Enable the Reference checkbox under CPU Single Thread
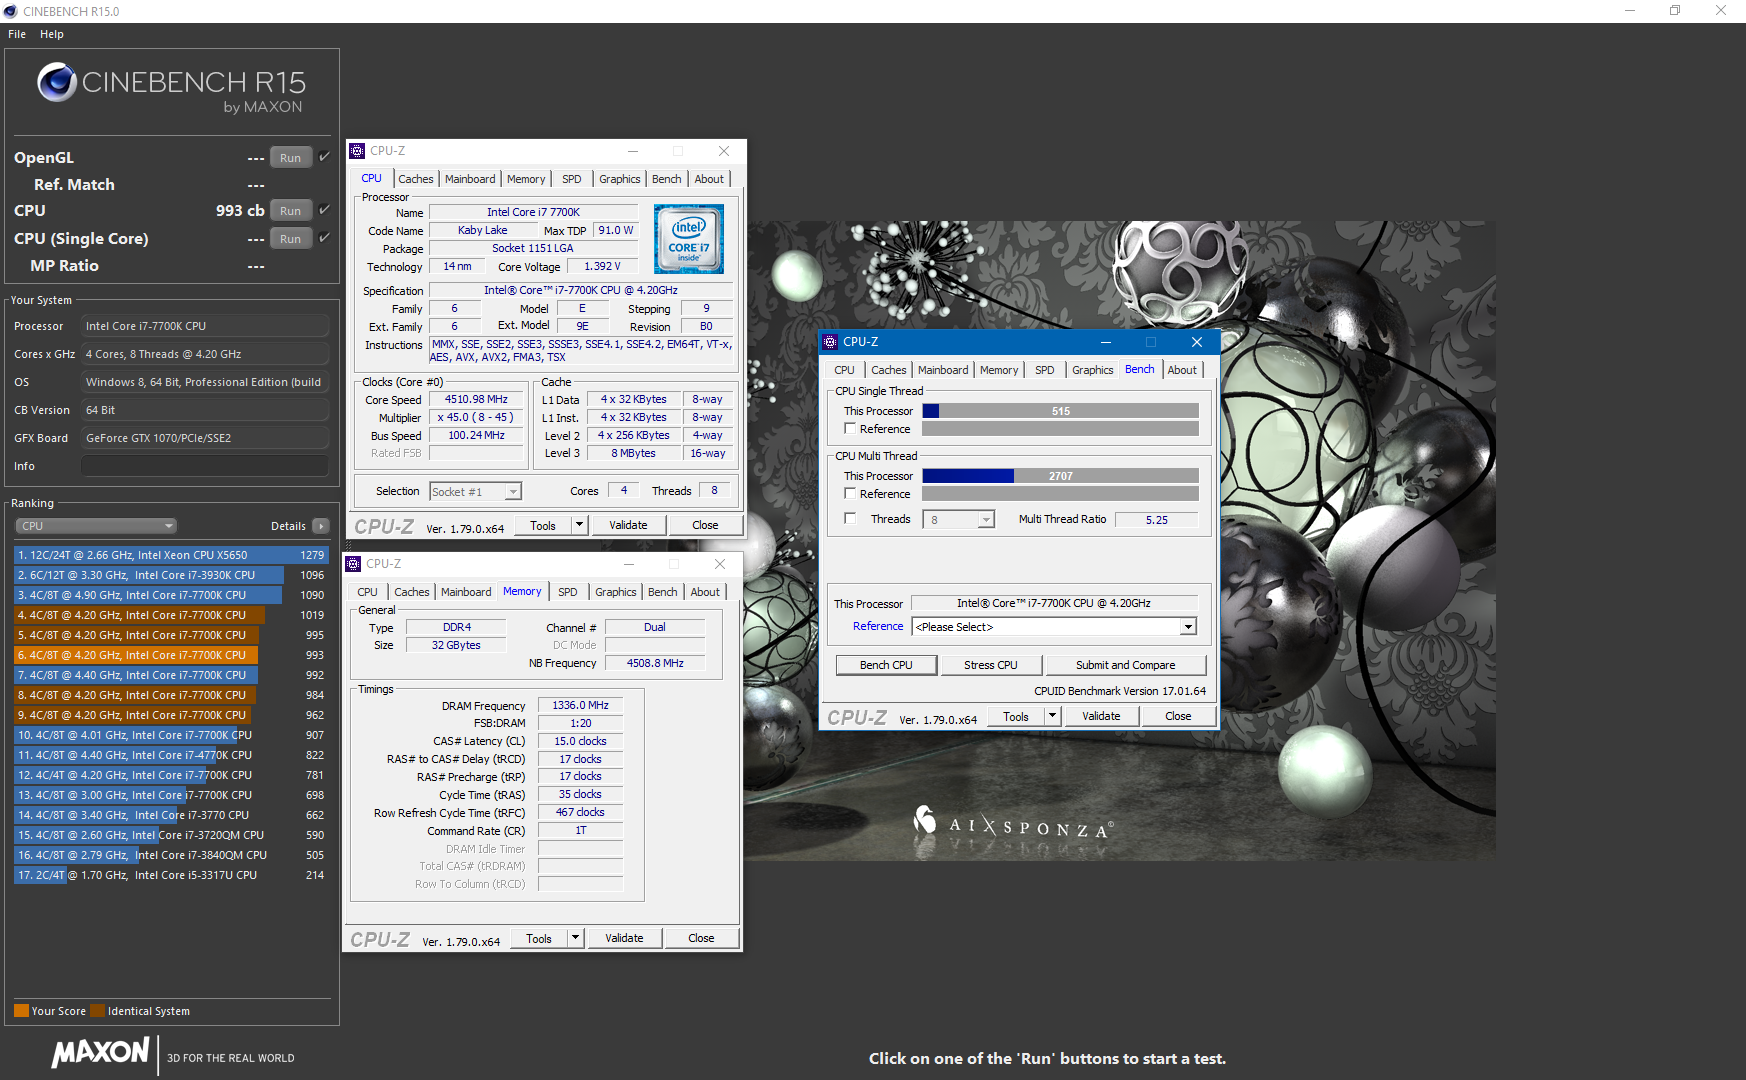The image size is (1746, 1080). click(850, 429)
